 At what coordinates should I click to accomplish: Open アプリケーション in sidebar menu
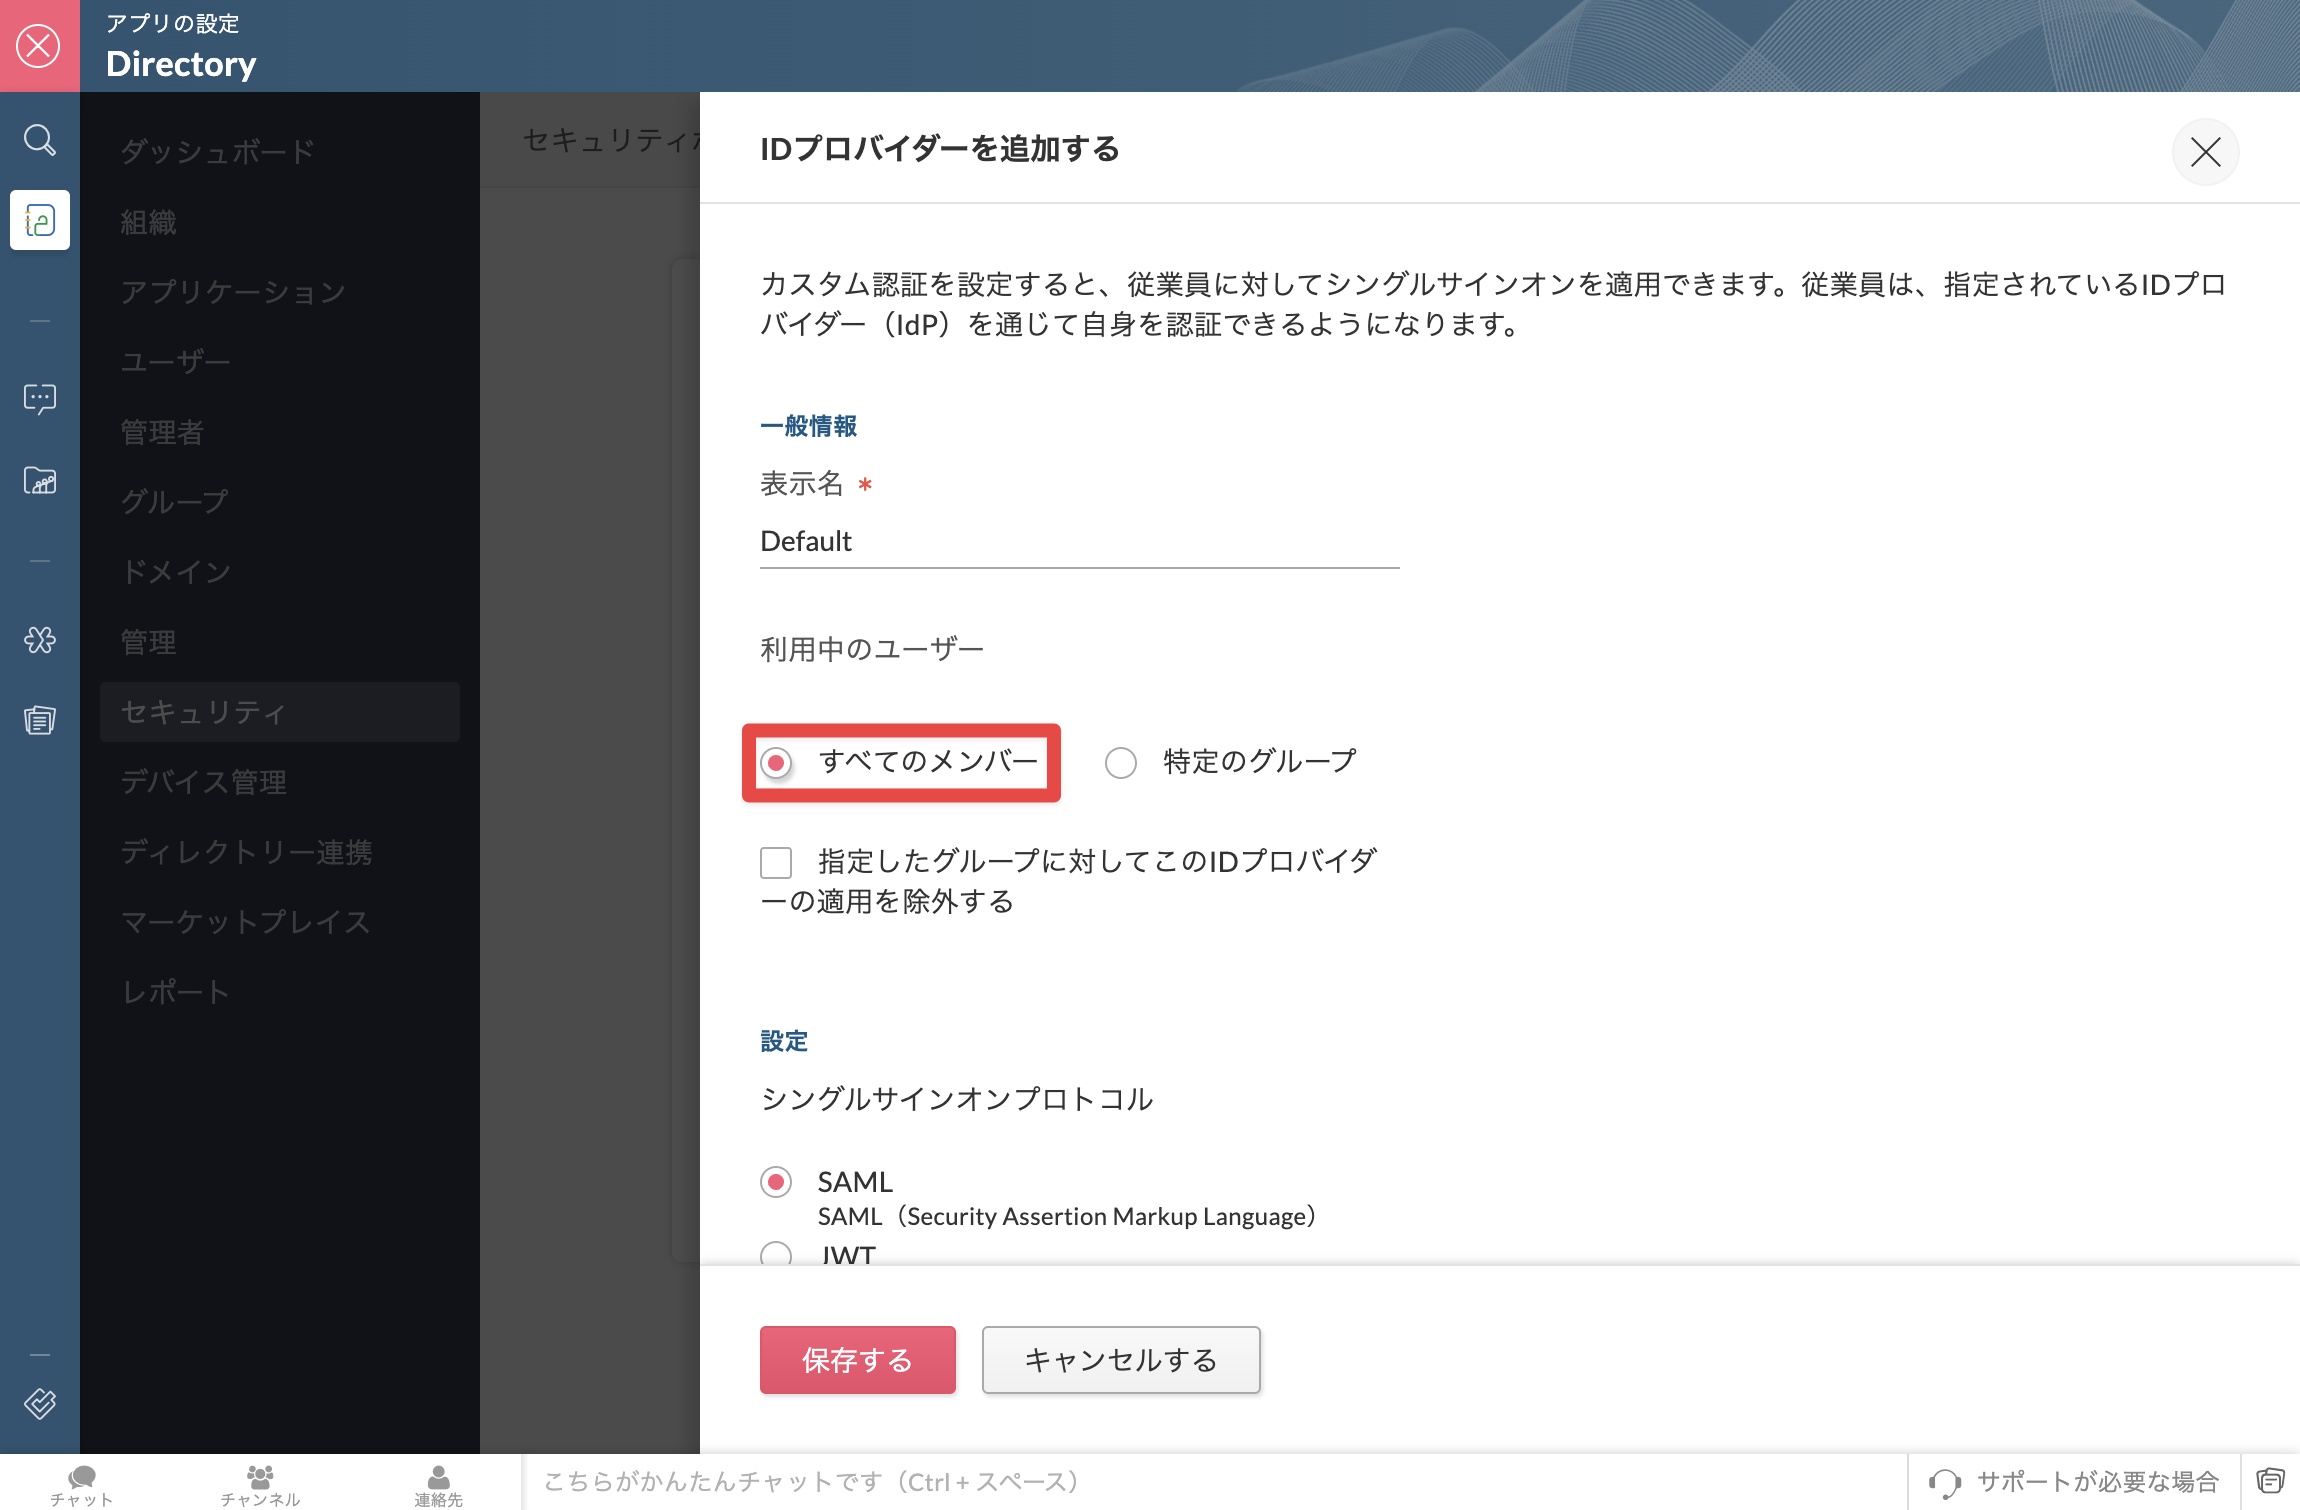[x=280, y=292]
